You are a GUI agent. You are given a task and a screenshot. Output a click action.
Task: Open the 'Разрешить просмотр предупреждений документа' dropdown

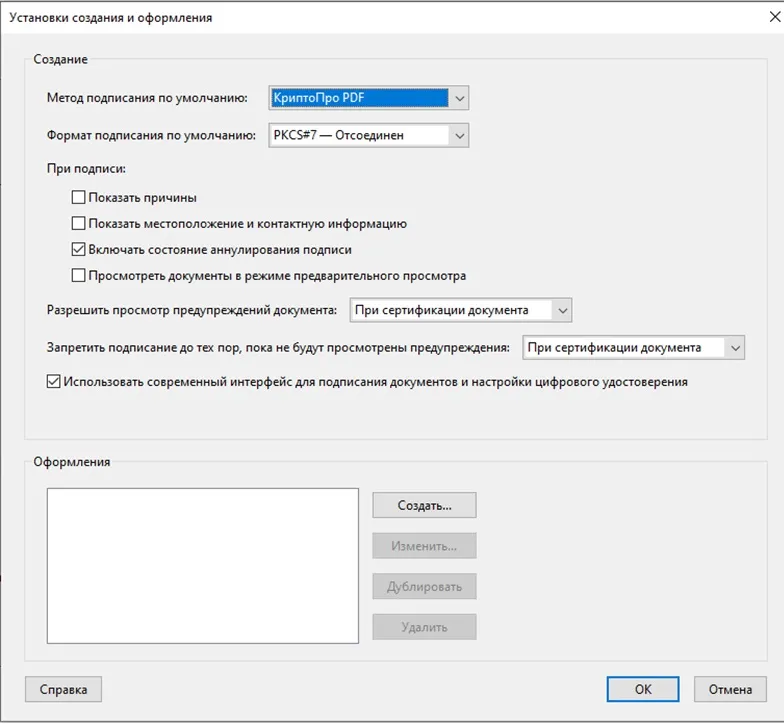point(561,311)
